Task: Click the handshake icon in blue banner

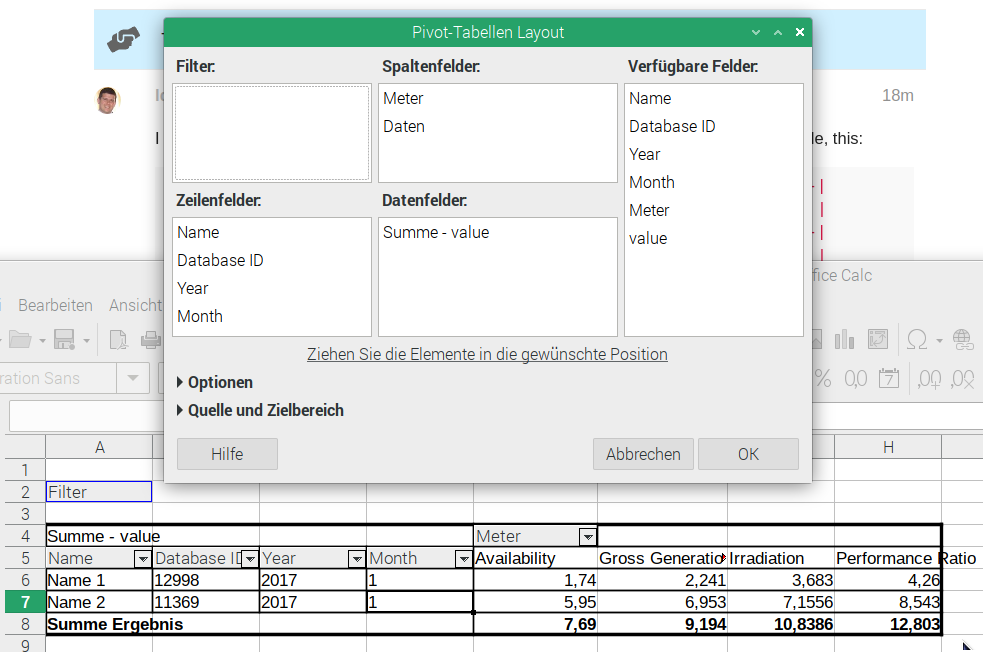Action: click(124, 39)
